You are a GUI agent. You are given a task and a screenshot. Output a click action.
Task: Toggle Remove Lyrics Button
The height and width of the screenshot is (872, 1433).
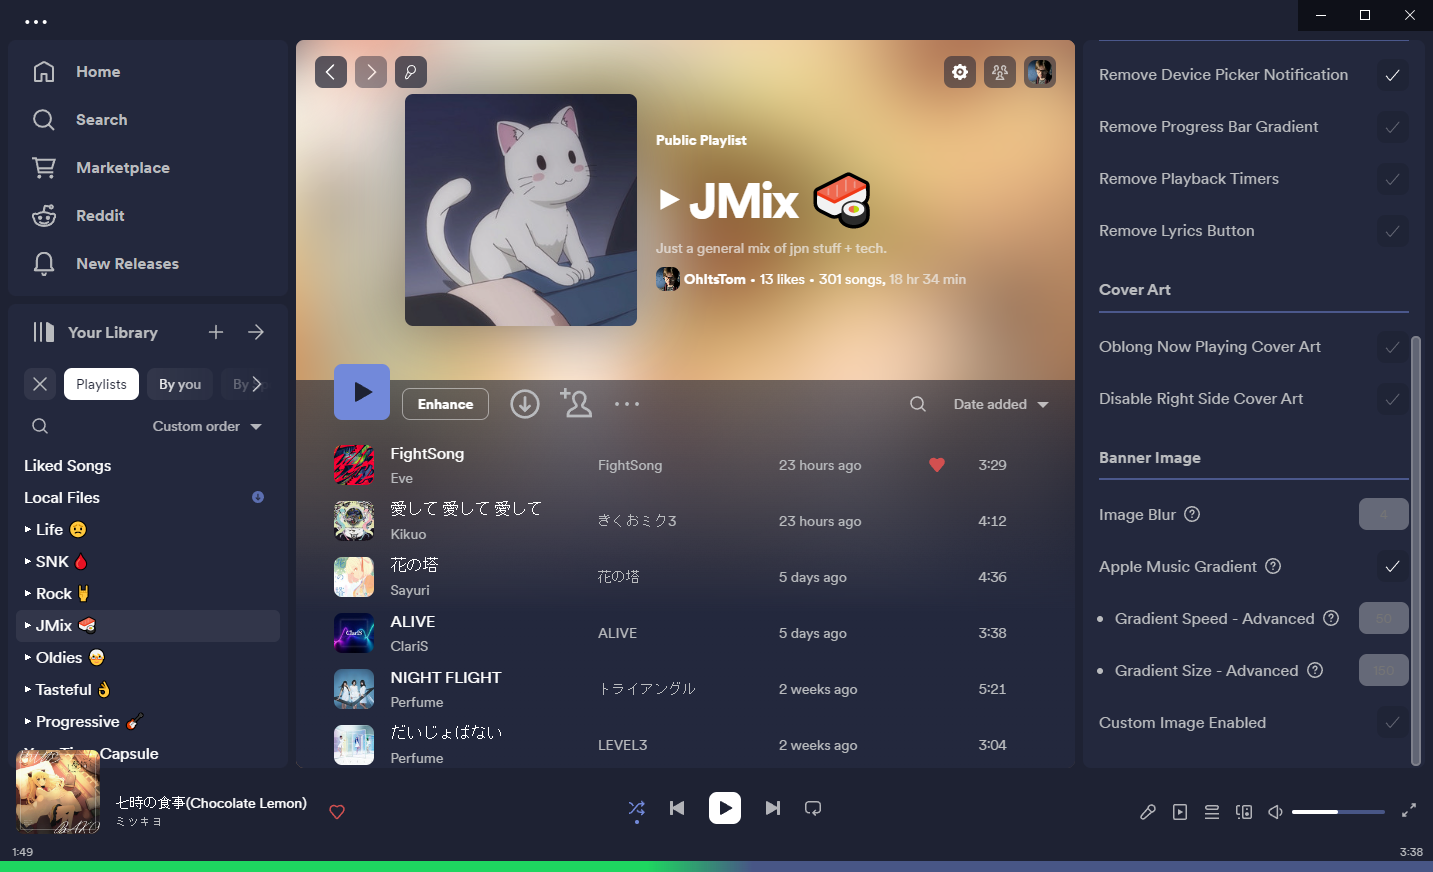[1392, 231]
